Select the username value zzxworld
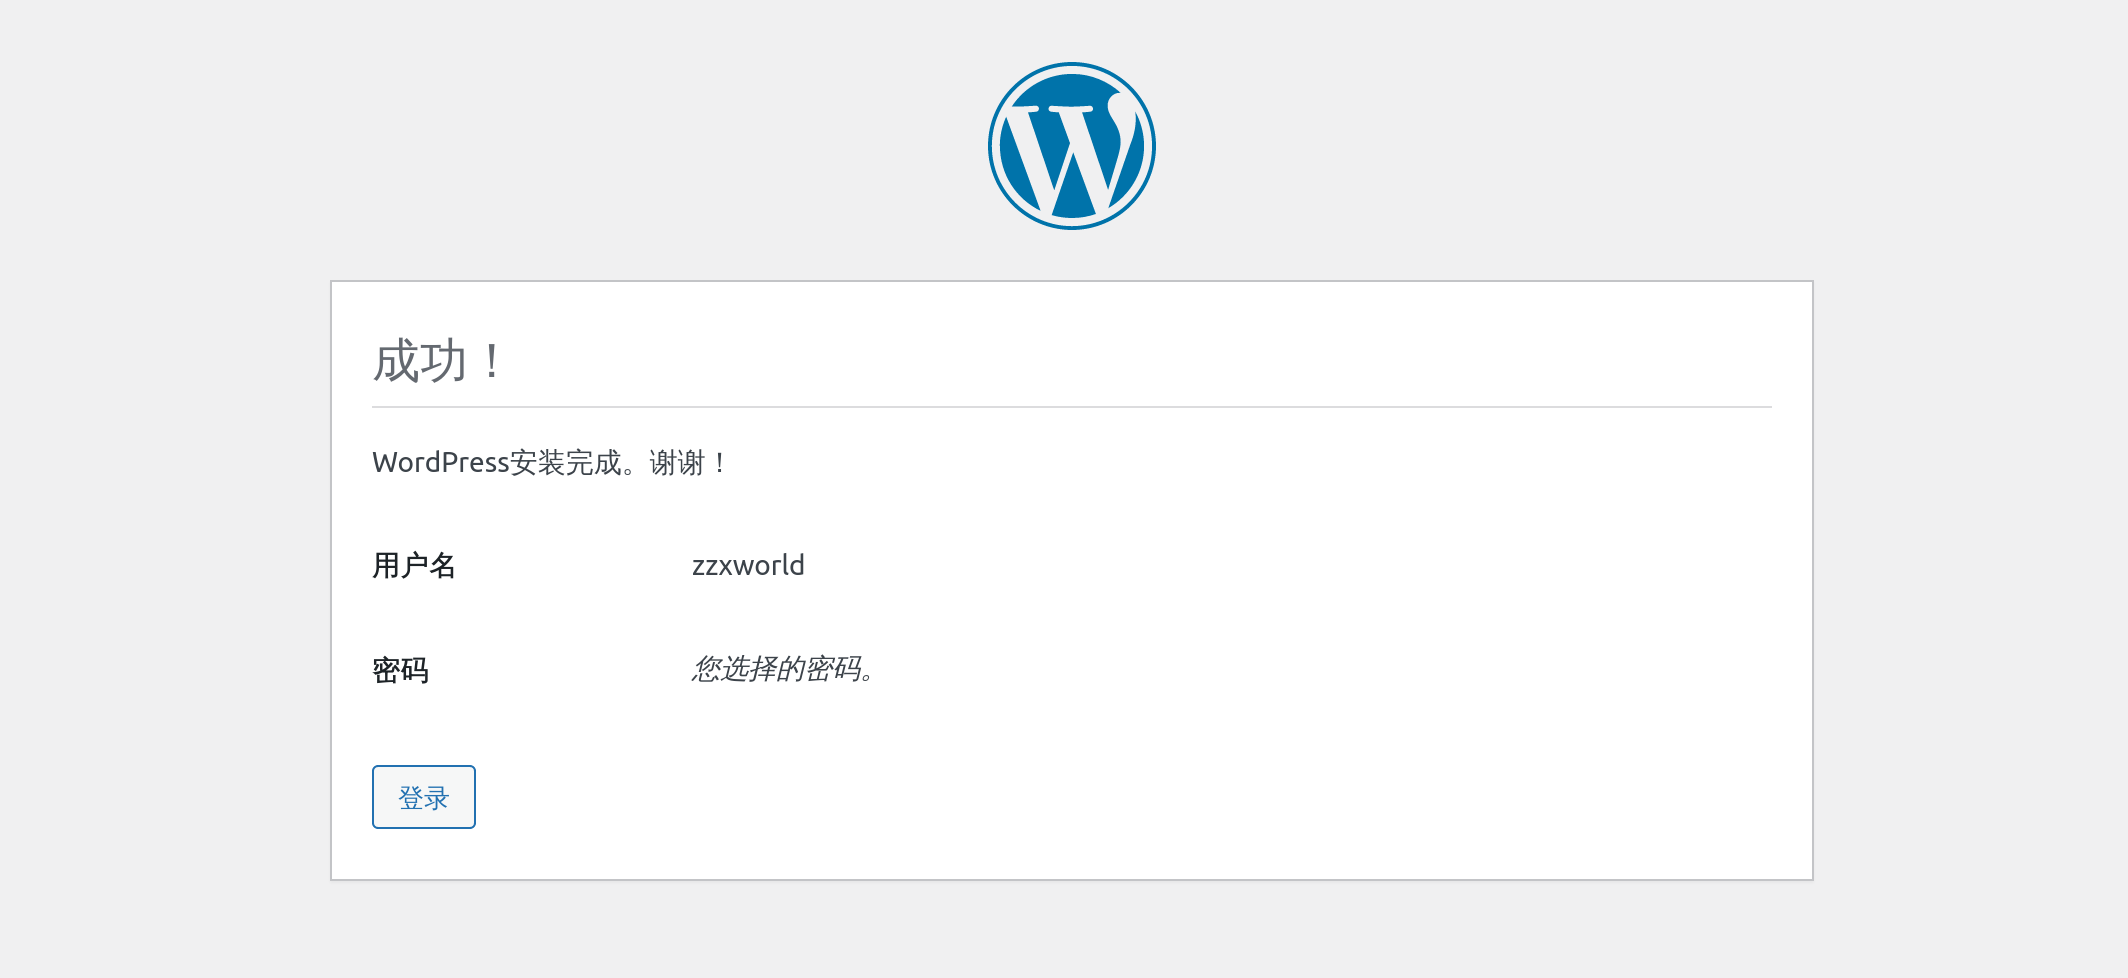Screen dimensions: 2128x978 point(746,565)
